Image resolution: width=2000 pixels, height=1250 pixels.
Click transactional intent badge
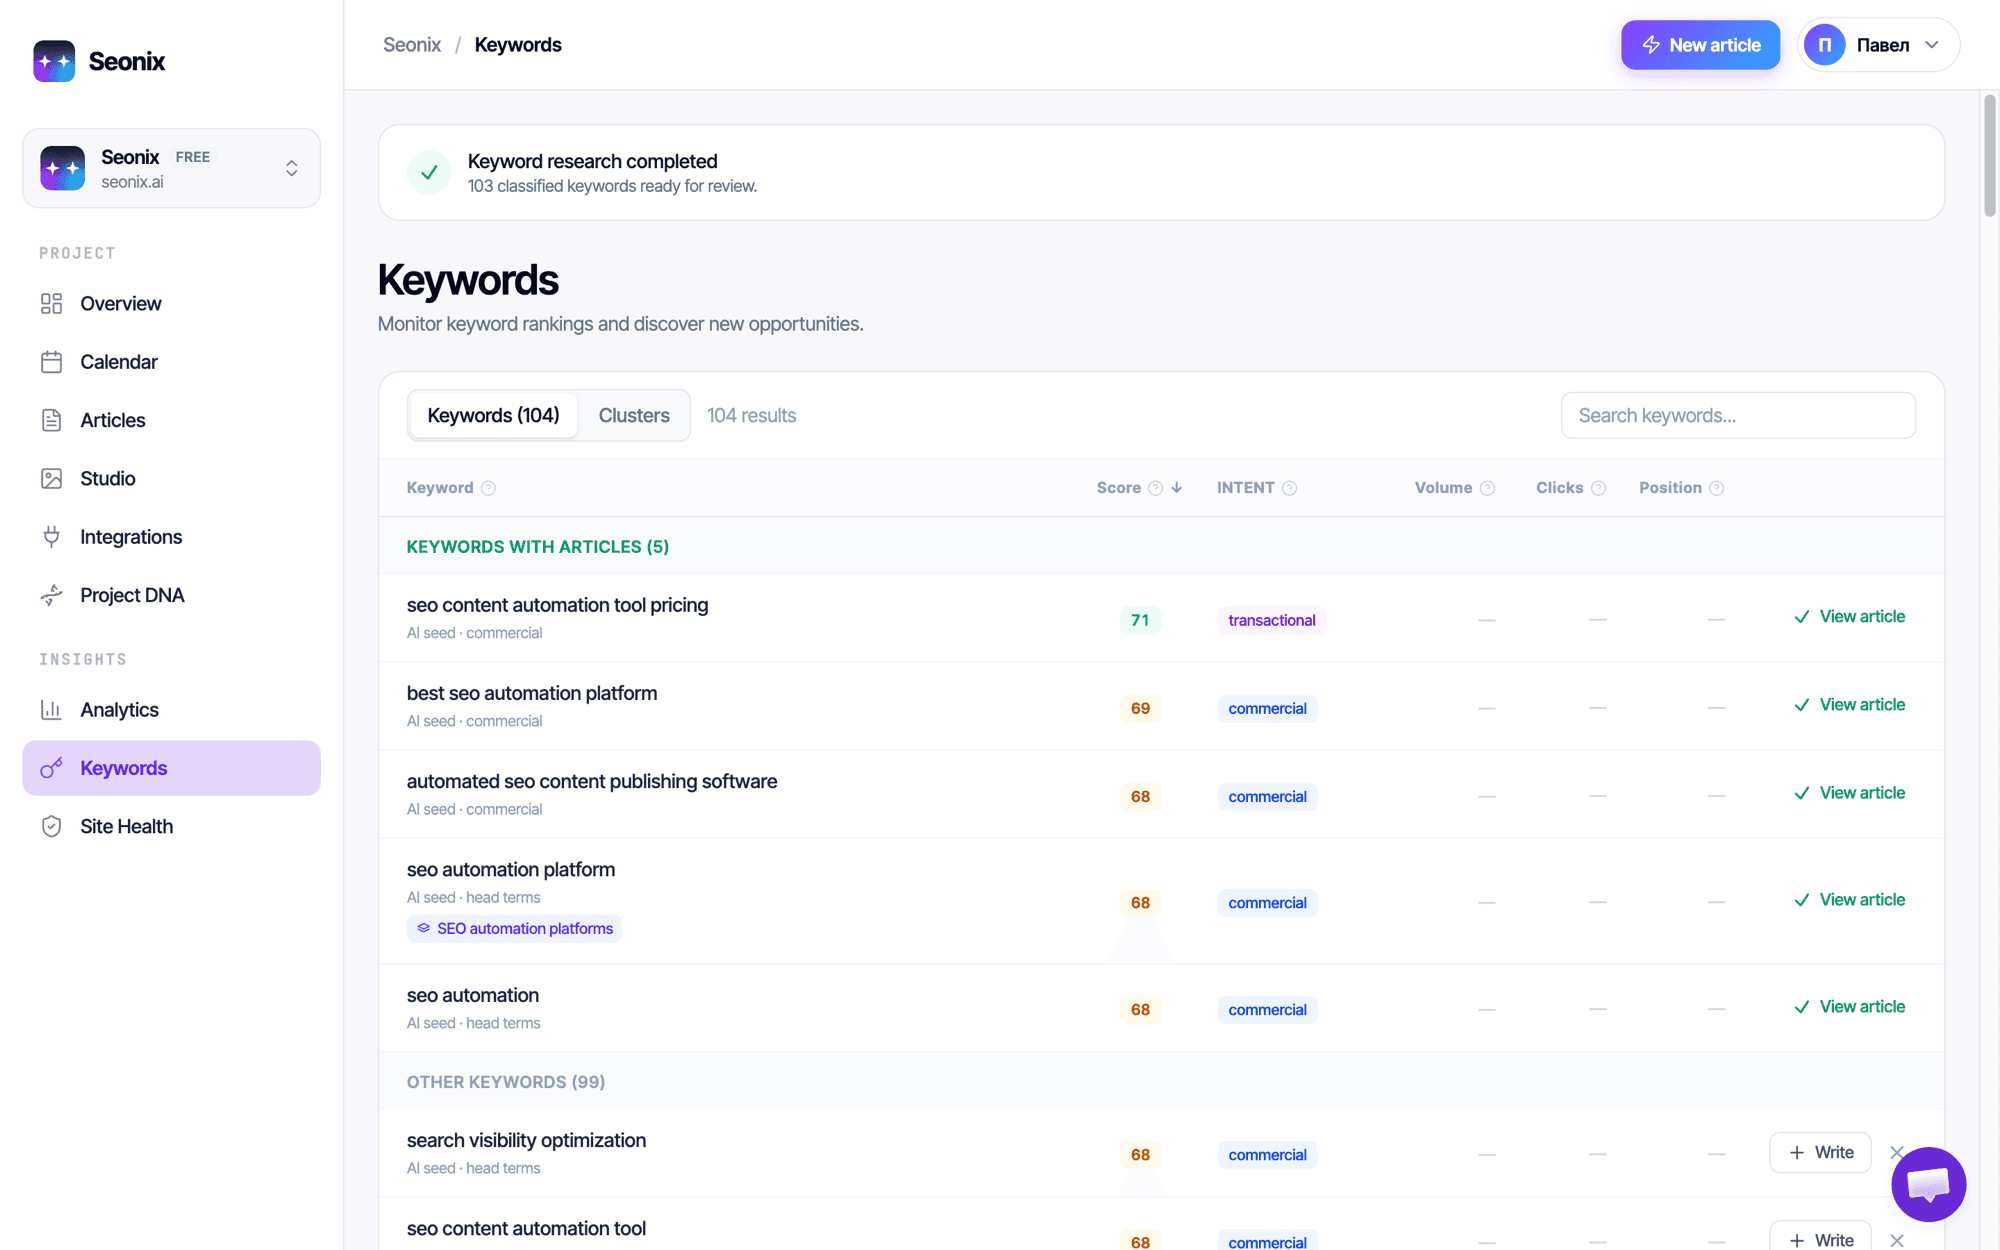click(1271, 620)
